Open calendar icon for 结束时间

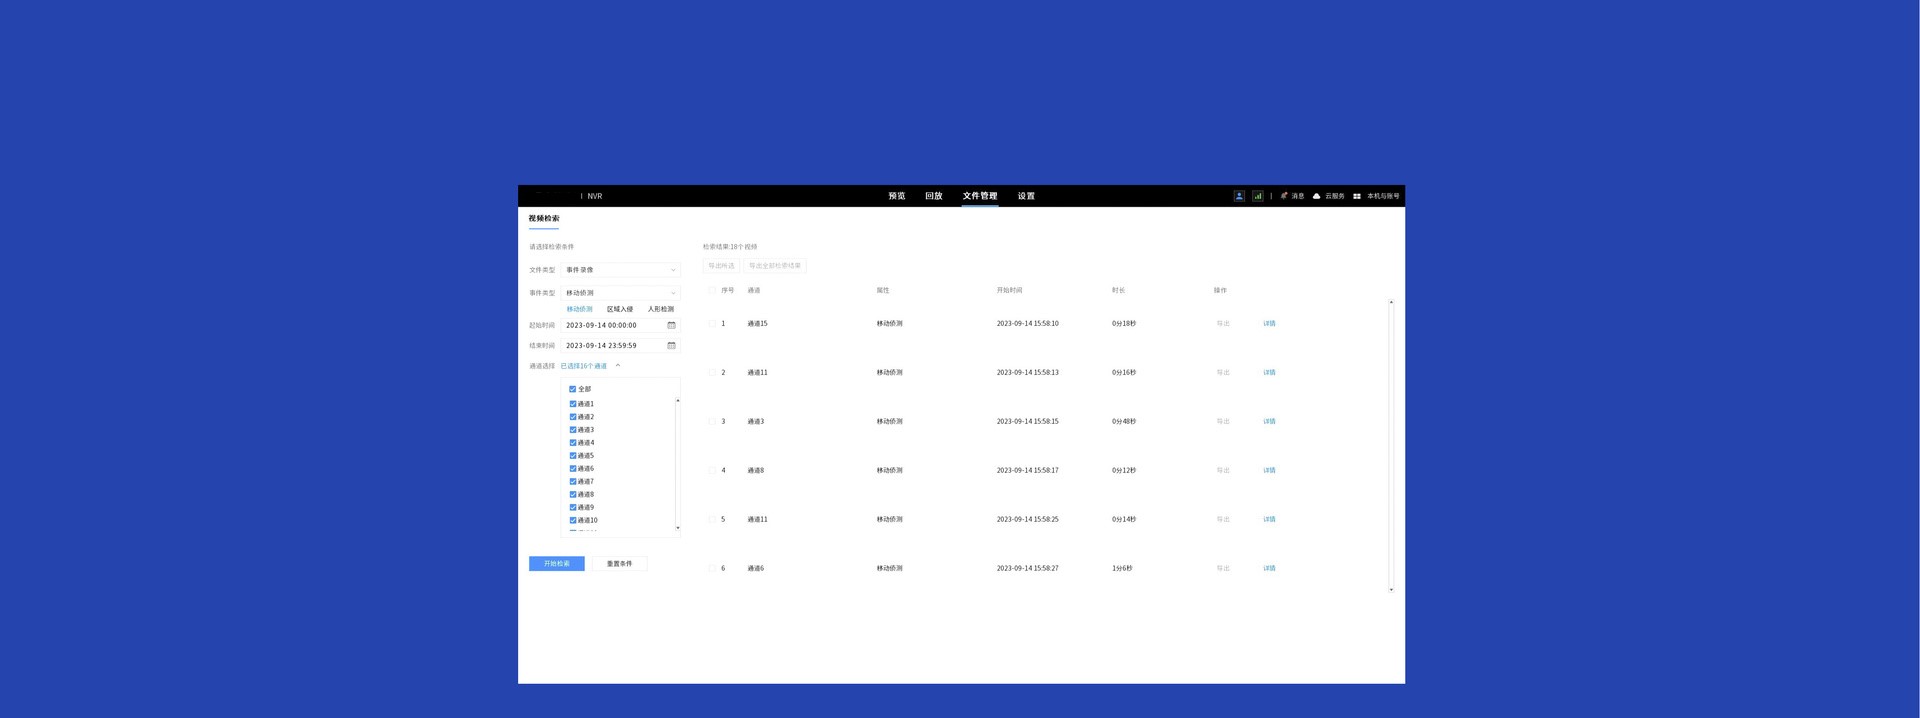(671, 345)
